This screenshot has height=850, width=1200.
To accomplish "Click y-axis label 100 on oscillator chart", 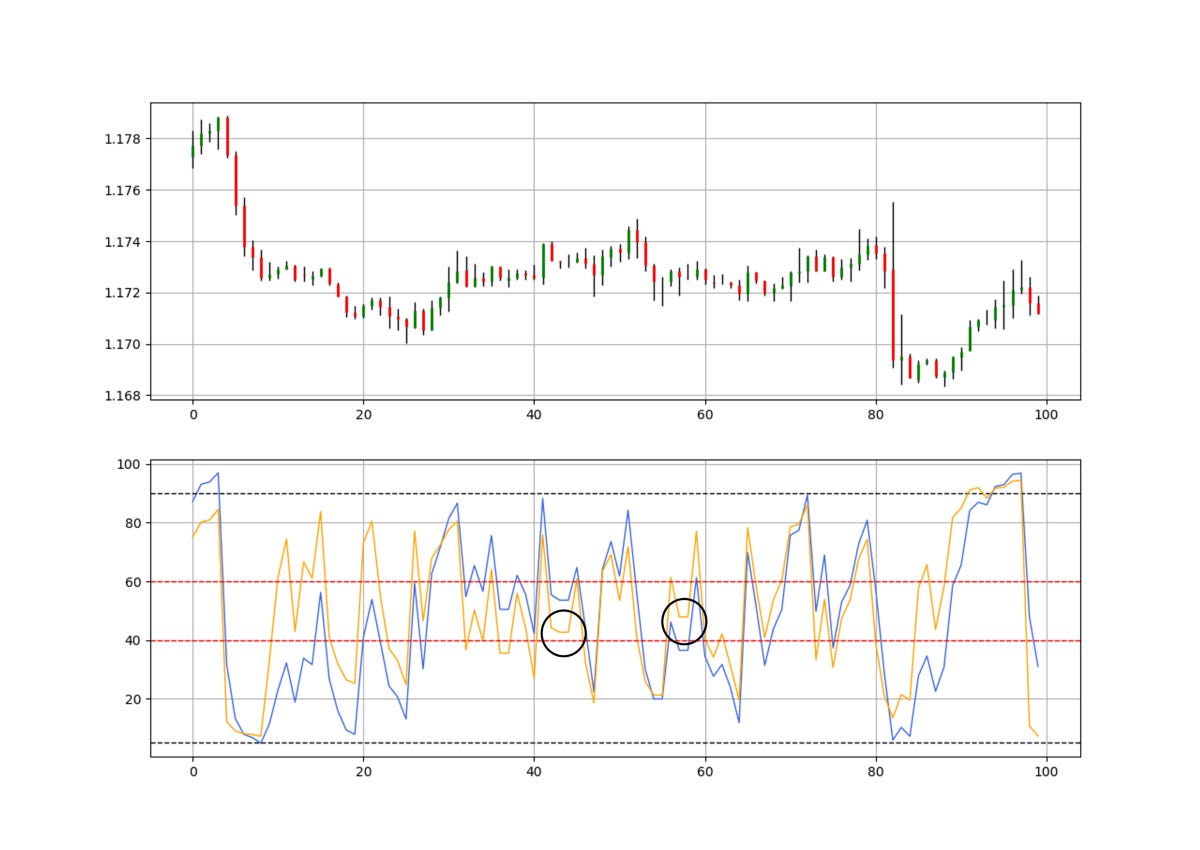I will [x=130, y=465].
